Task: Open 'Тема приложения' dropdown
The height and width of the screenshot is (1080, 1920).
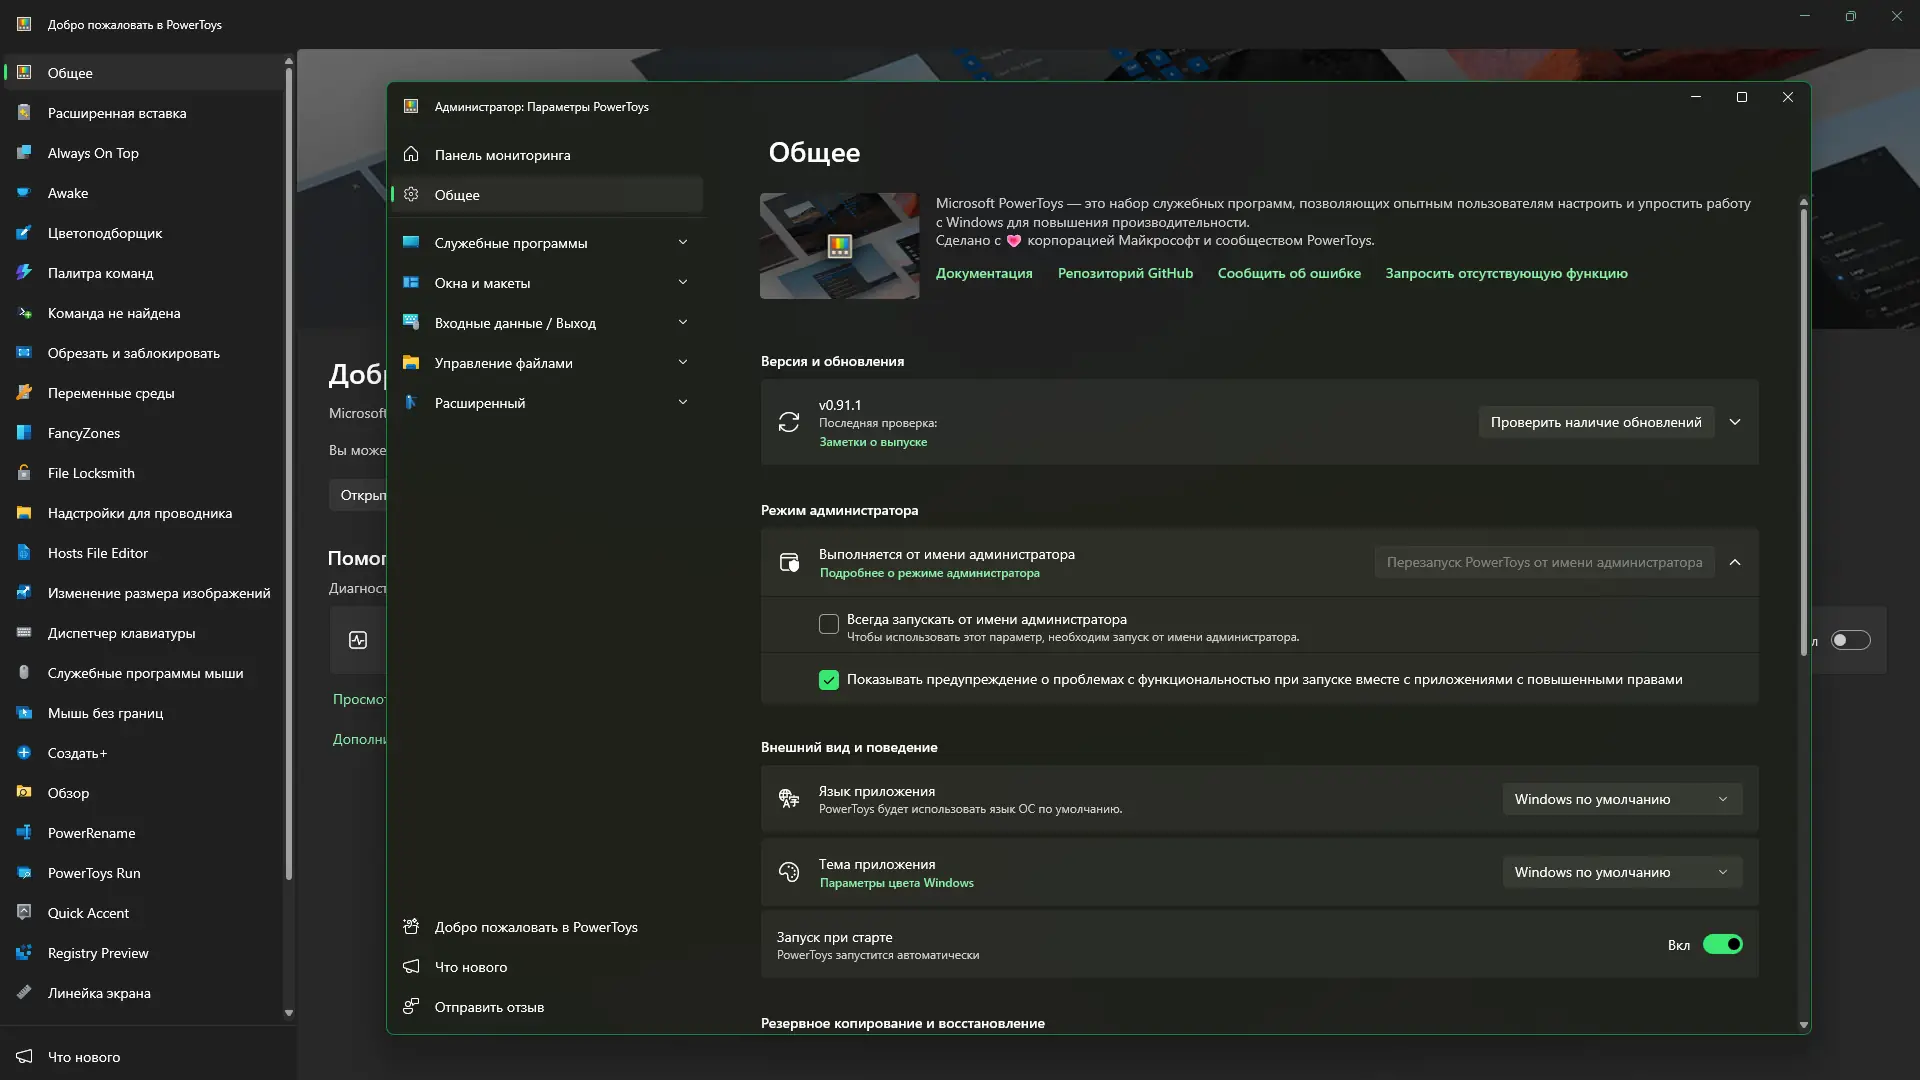Action: point(1621,872)
